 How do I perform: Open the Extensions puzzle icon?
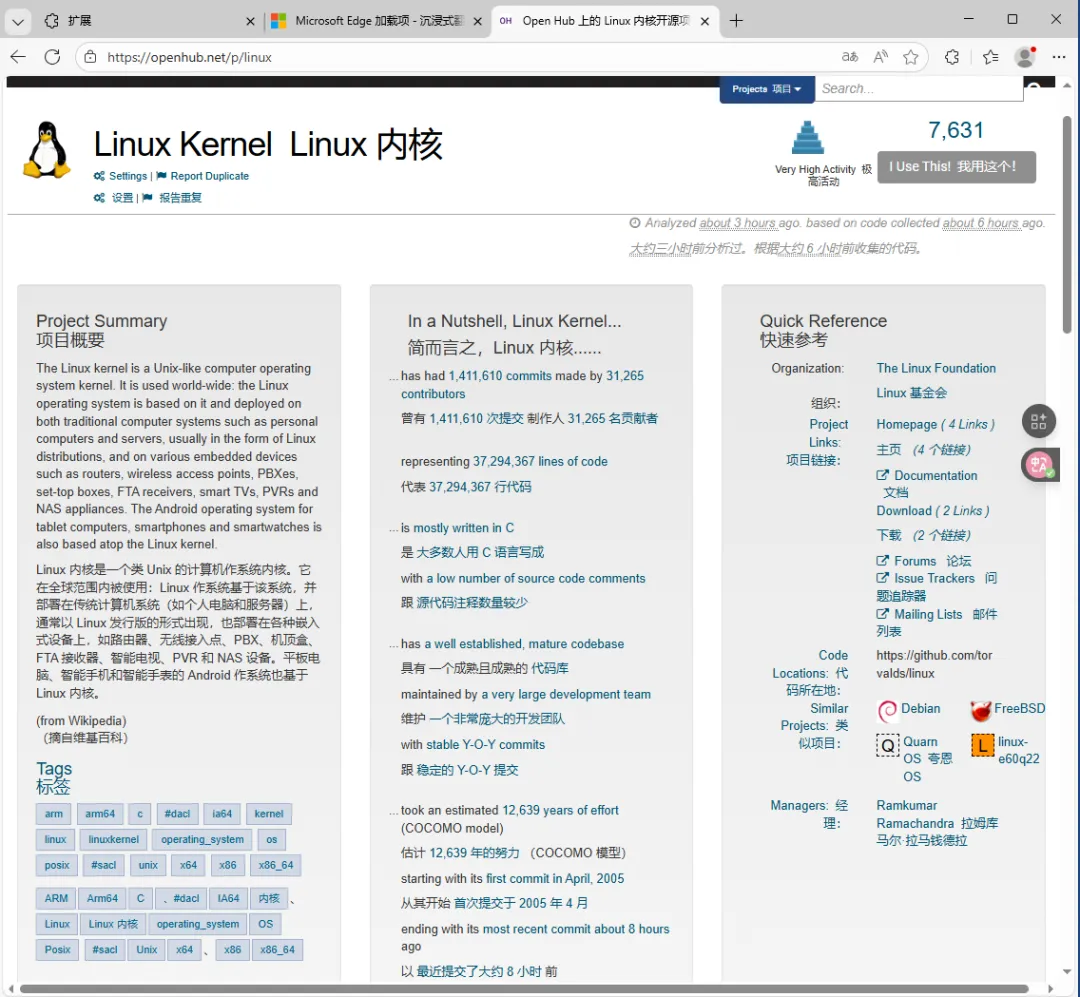[x=952, y=57]
